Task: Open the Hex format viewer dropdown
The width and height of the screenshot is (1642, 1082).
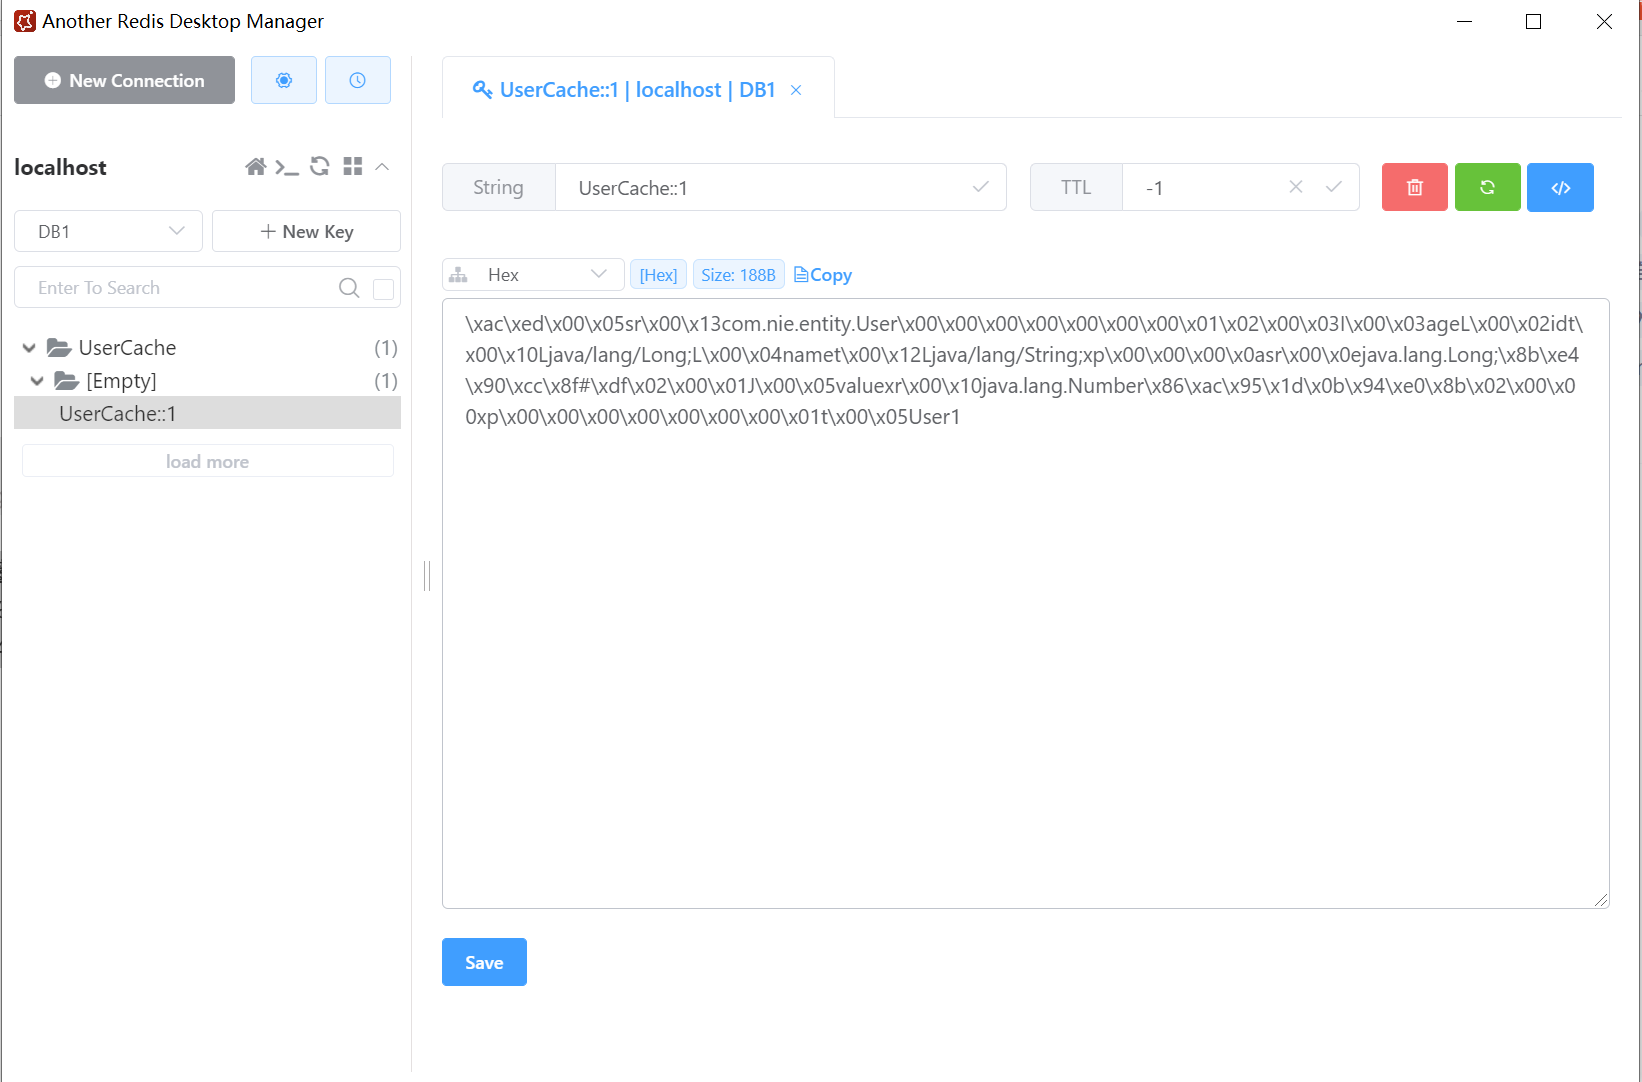Action: [x=534, y=274]
